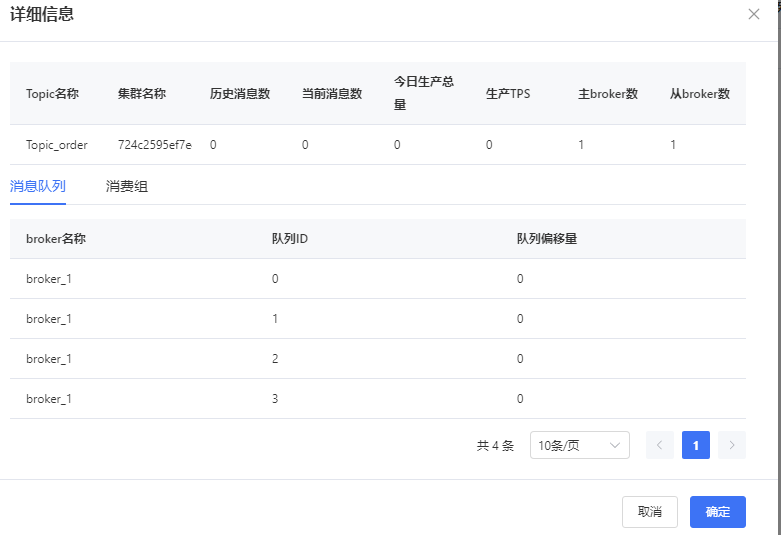Switch to the 消费组 tab

(127, 186)
